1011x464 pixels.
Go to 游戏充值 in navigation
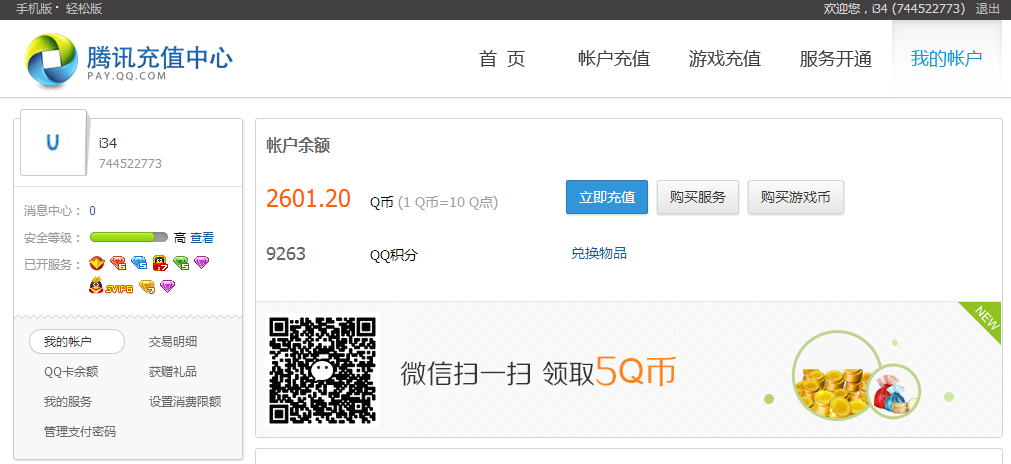(x=725, y=59)
